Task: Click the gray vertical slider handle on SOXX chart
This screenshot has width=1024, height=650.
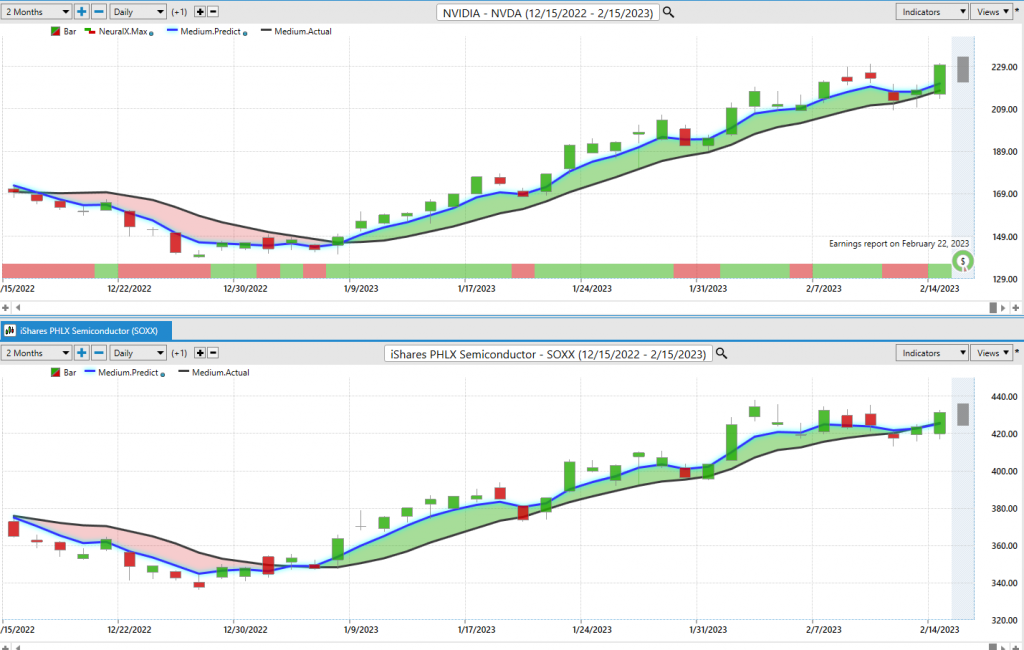Action: tap(963, 414)
